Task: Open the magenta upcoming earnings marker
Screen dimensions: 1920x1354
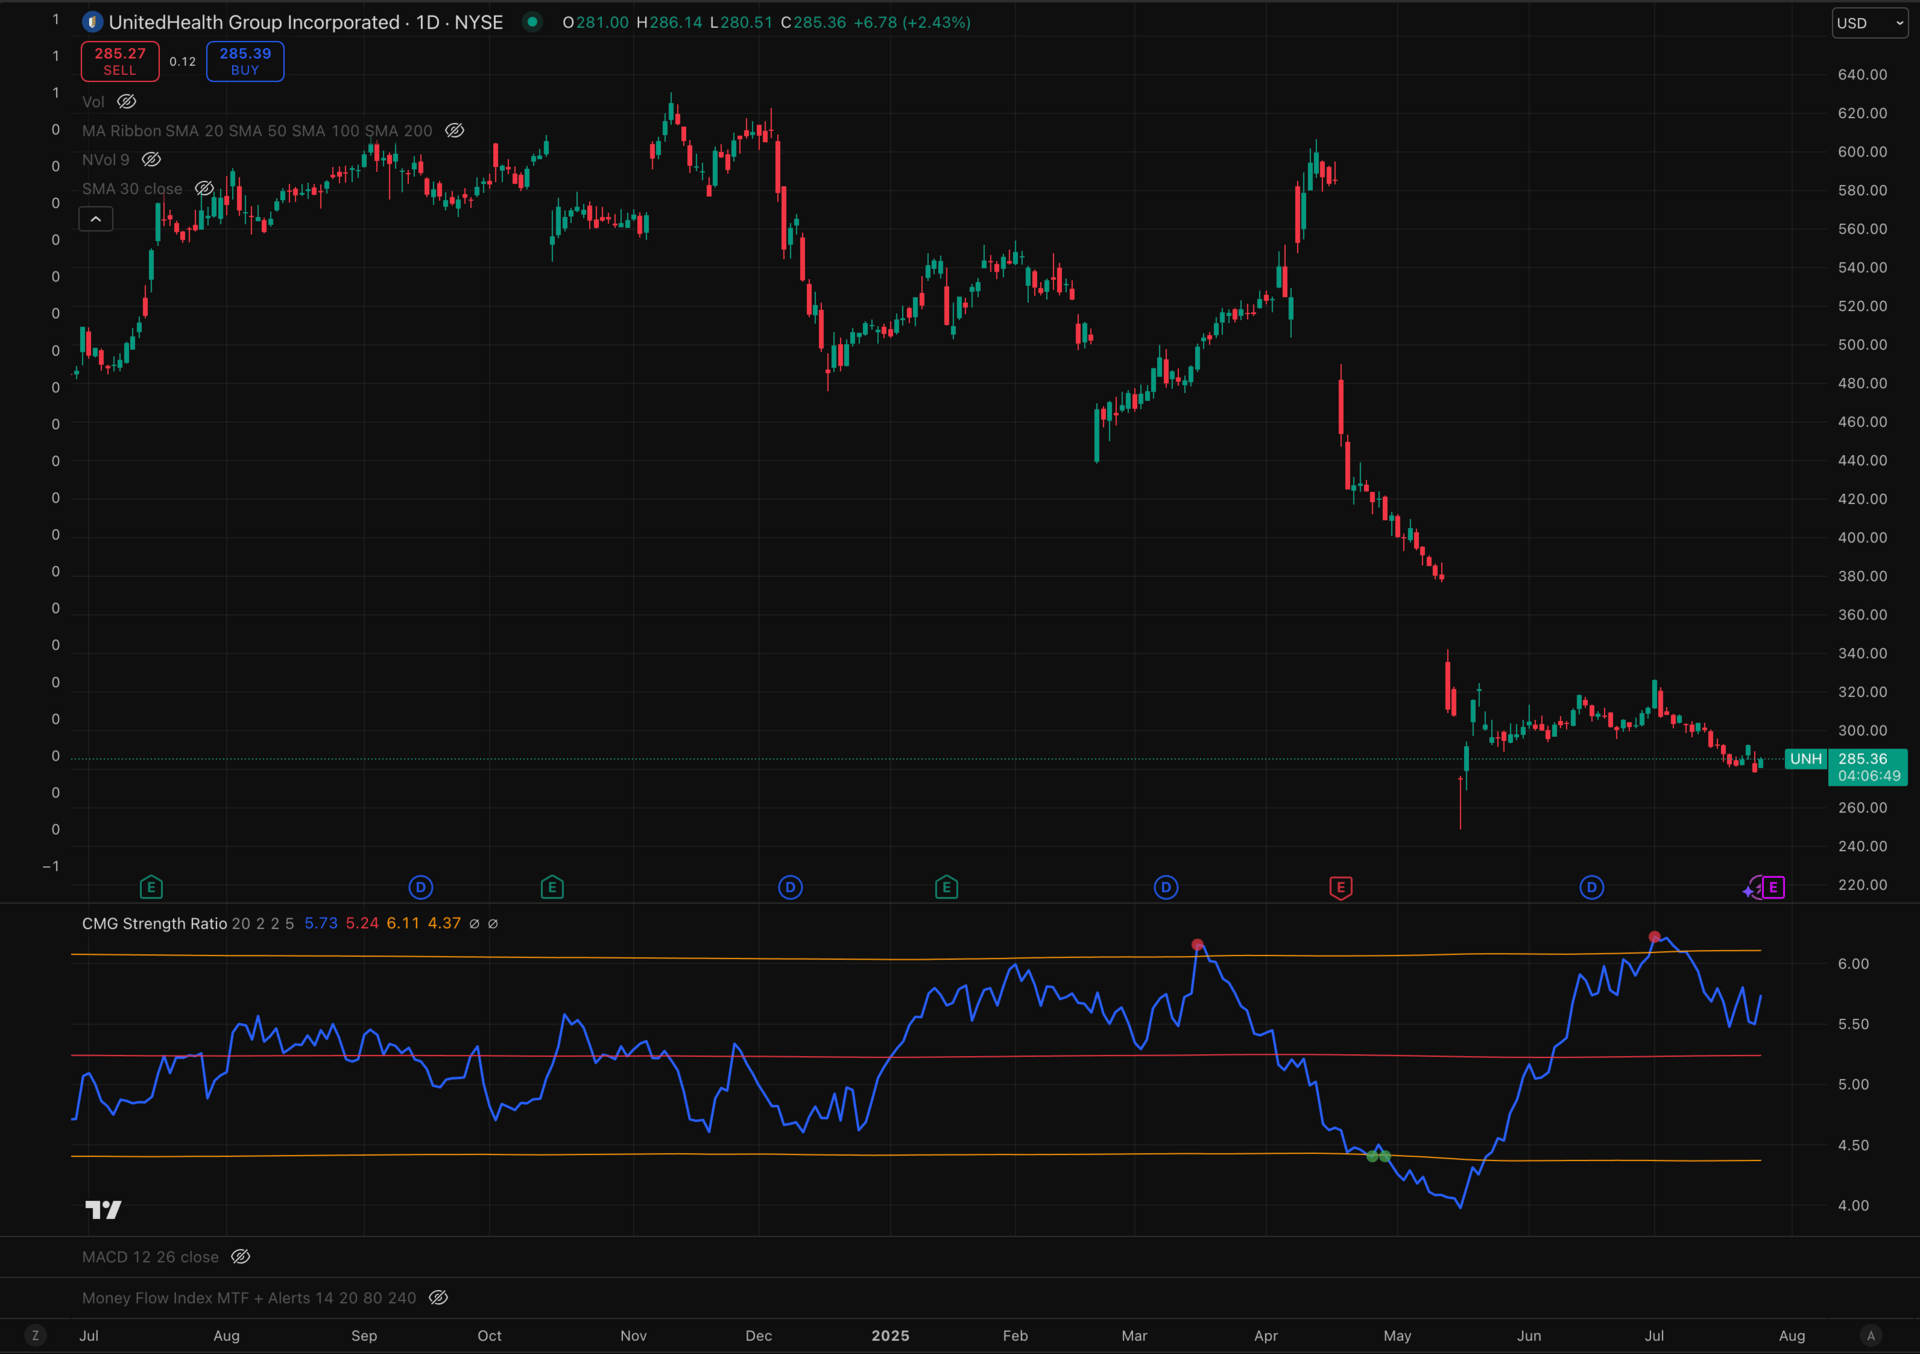Action: click(1773, 887)
